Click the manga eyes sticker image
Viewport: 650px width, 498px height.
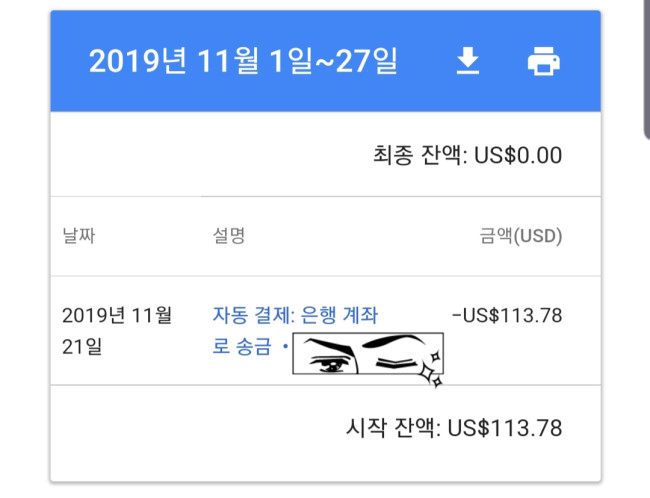click(x=367, y=355)
